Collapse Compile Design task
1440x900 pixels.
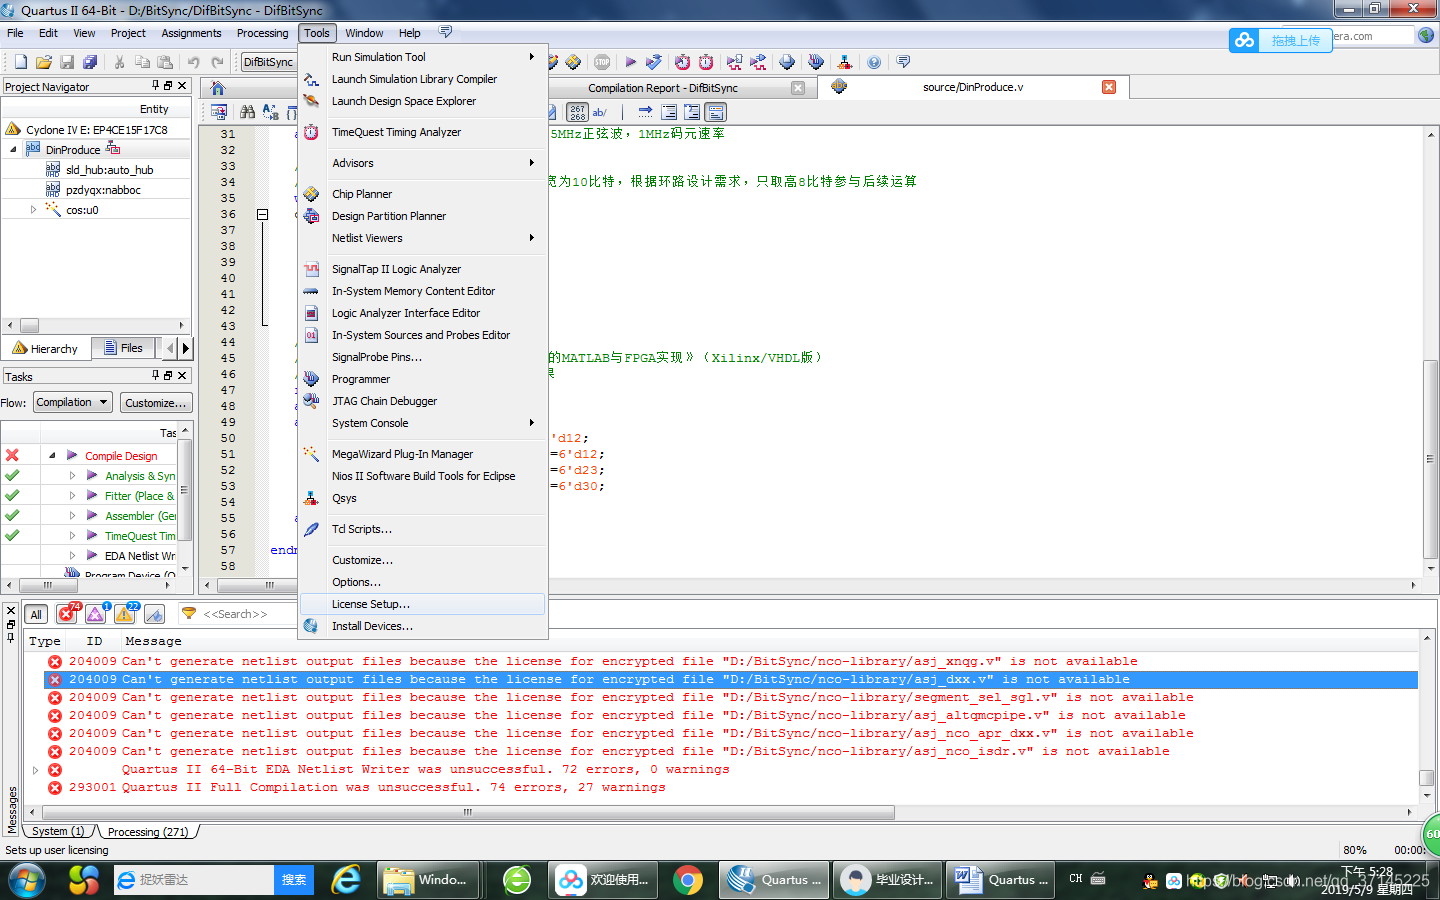point(52,455)
